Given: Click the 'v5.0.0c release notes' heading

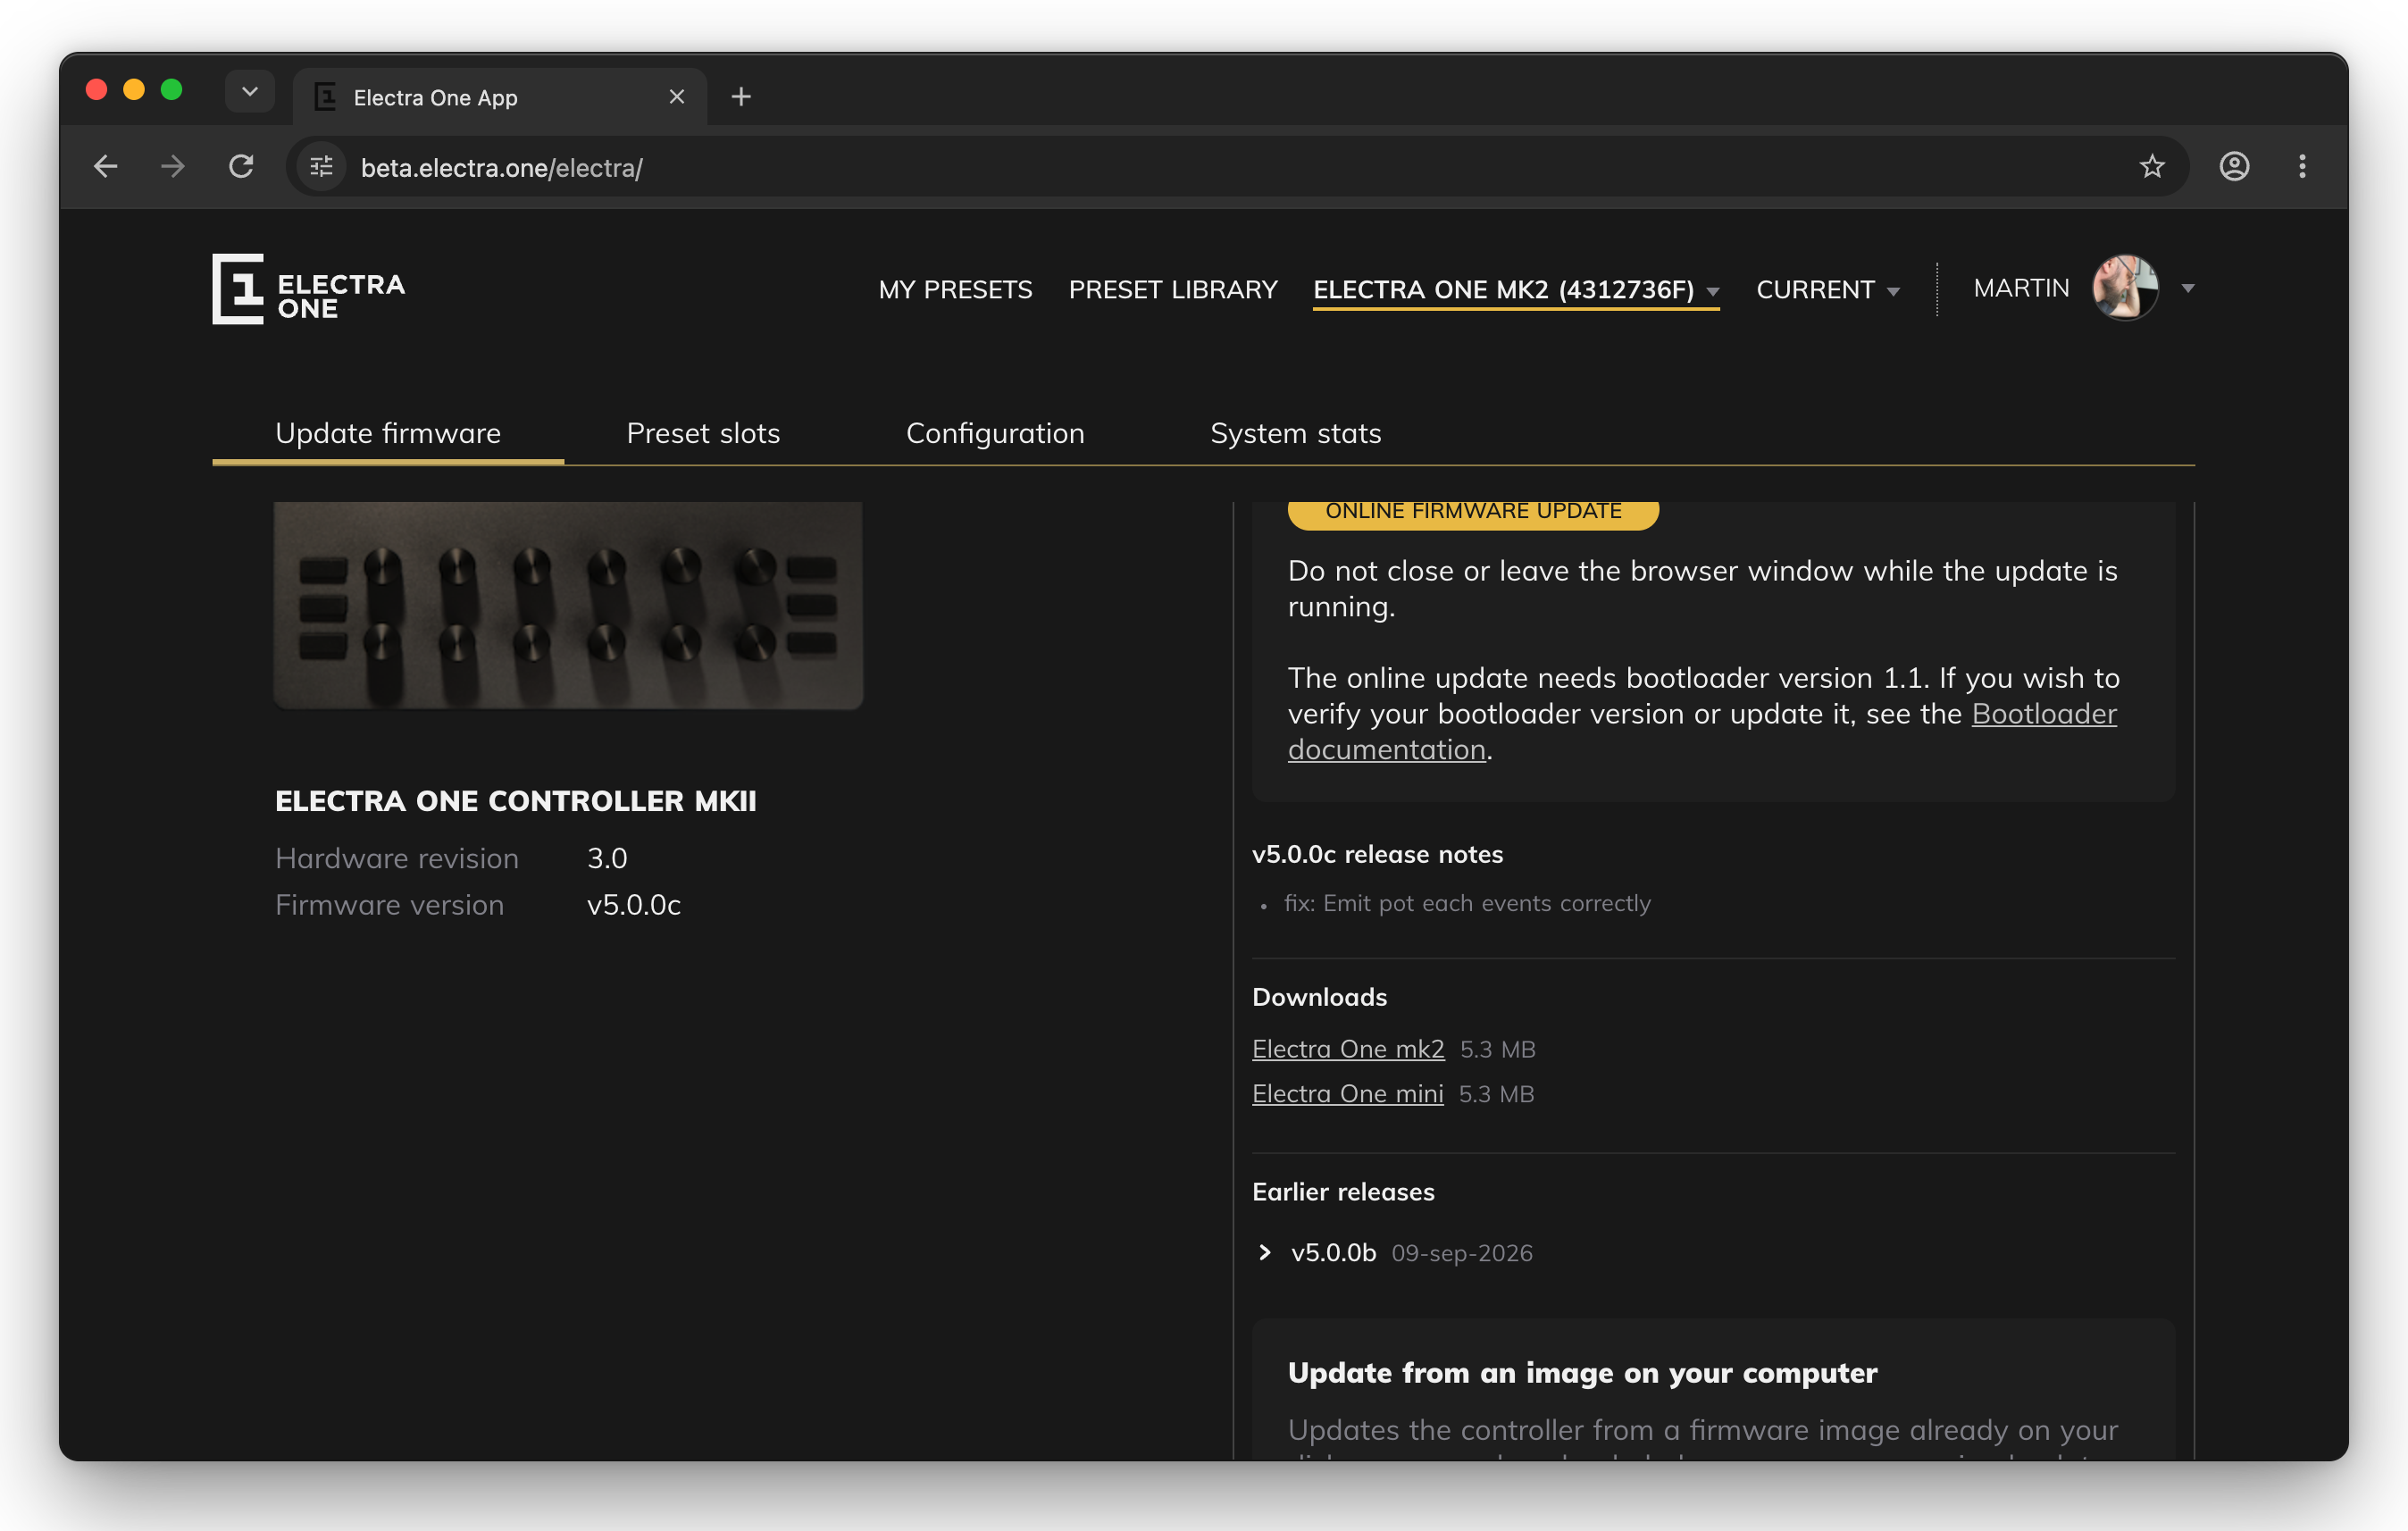Looking at the screenshot, I should 1377,854.
